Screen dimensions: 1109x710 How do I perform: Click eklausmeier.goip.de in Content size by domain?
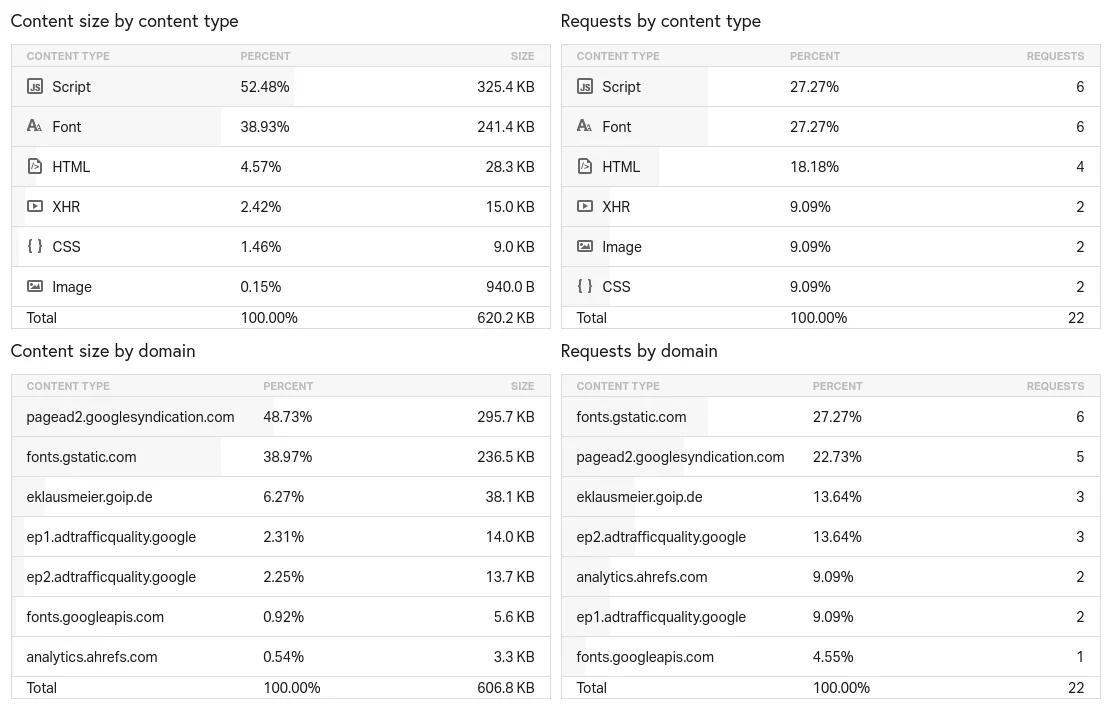[89, 497]
